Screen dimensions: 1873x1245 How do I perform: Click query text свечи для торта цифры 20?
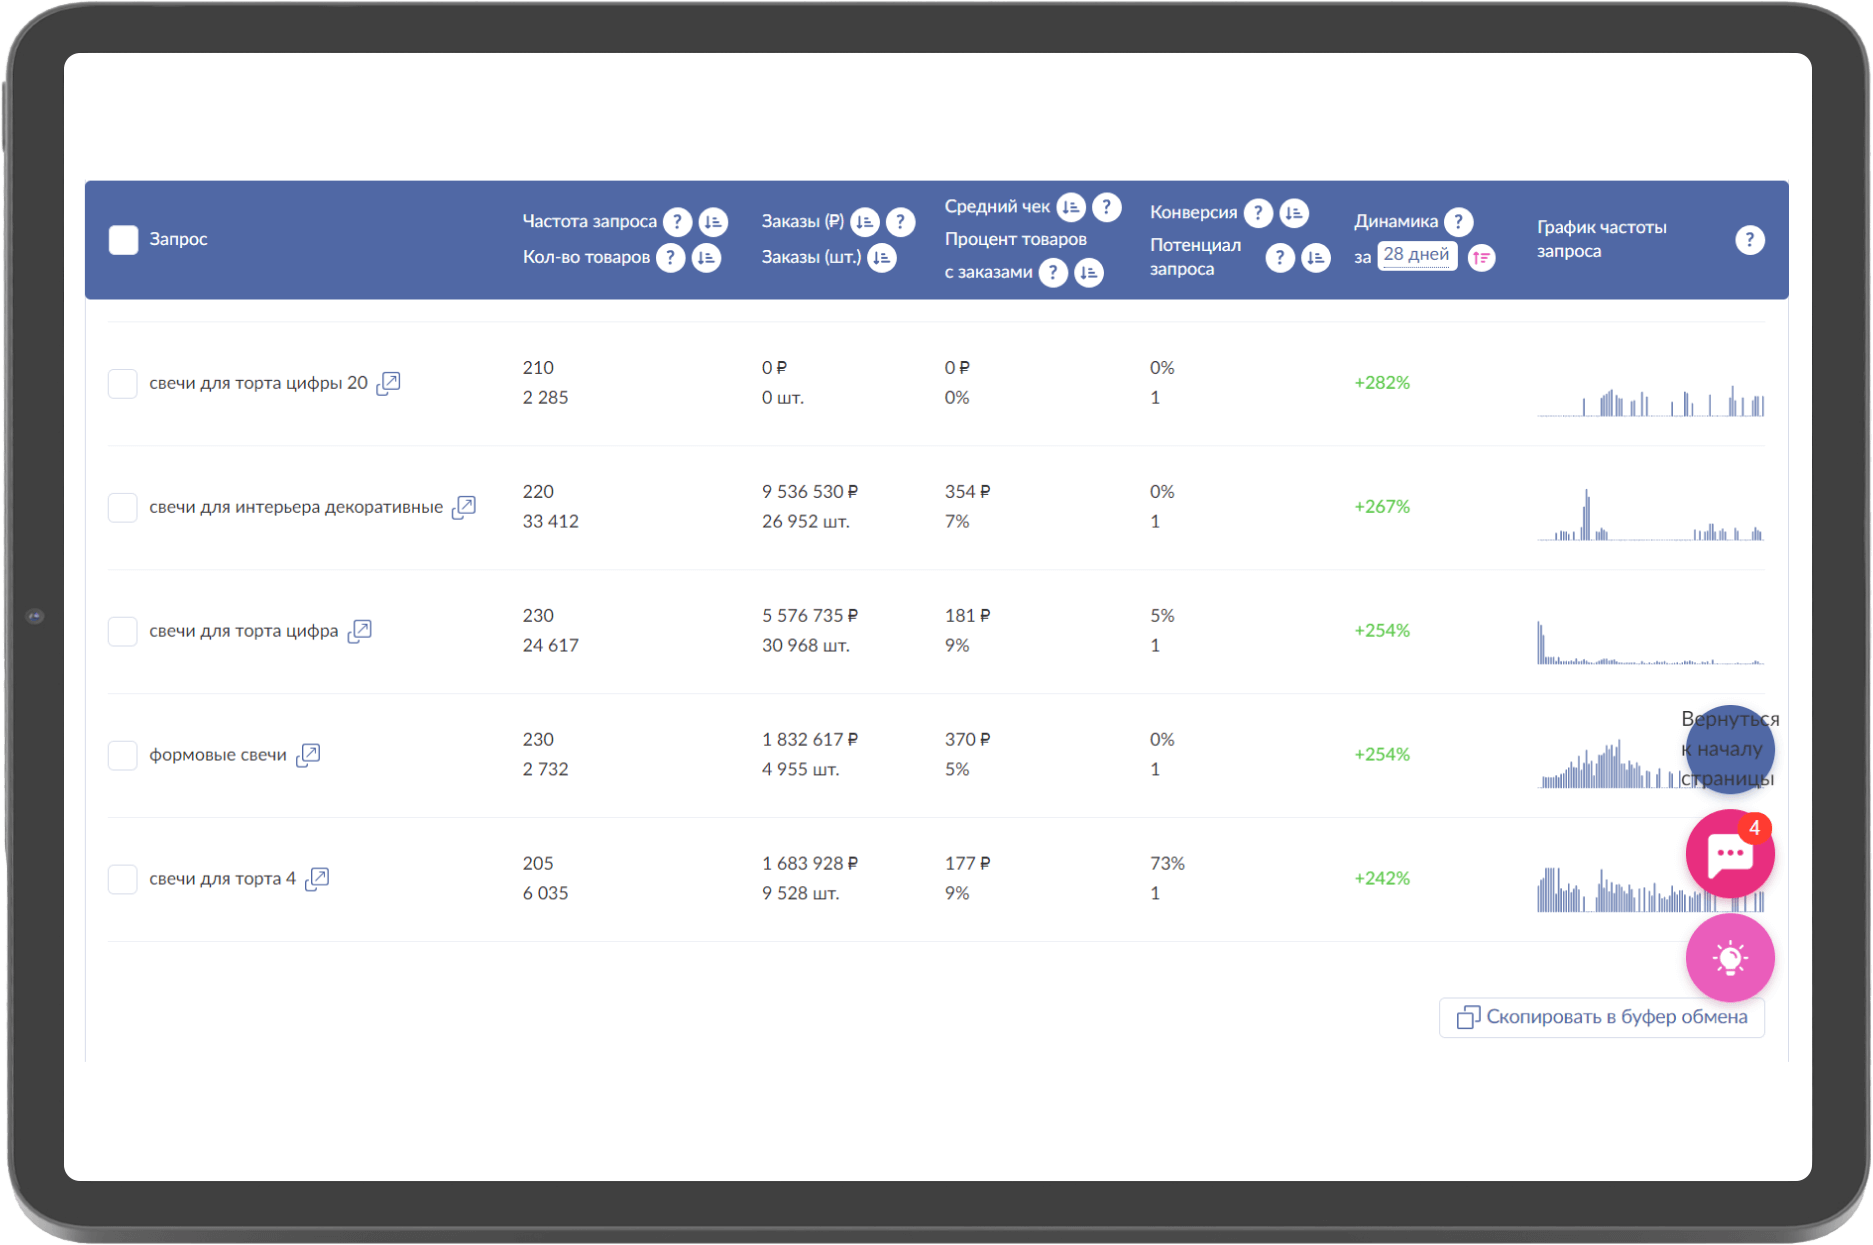[258, 383]
